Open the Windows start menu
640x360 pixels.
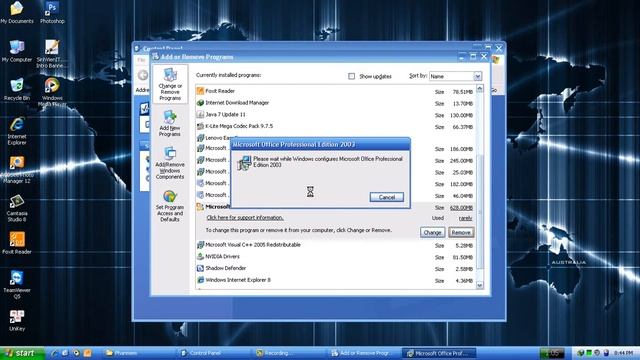click(22, 353)
